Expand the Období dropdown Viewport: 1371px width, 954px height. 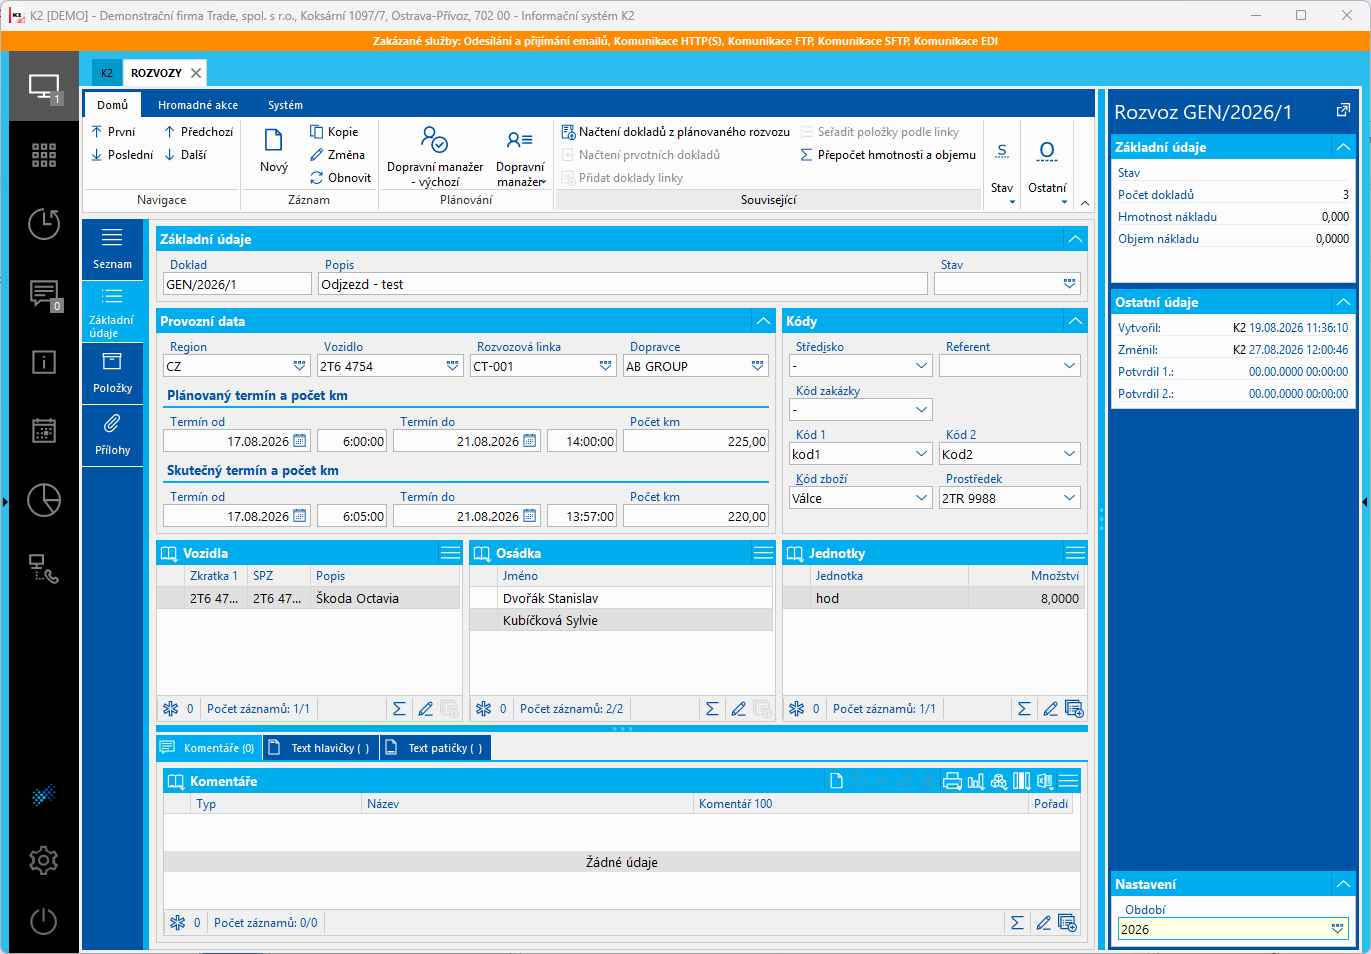[x=1337, y=929]
